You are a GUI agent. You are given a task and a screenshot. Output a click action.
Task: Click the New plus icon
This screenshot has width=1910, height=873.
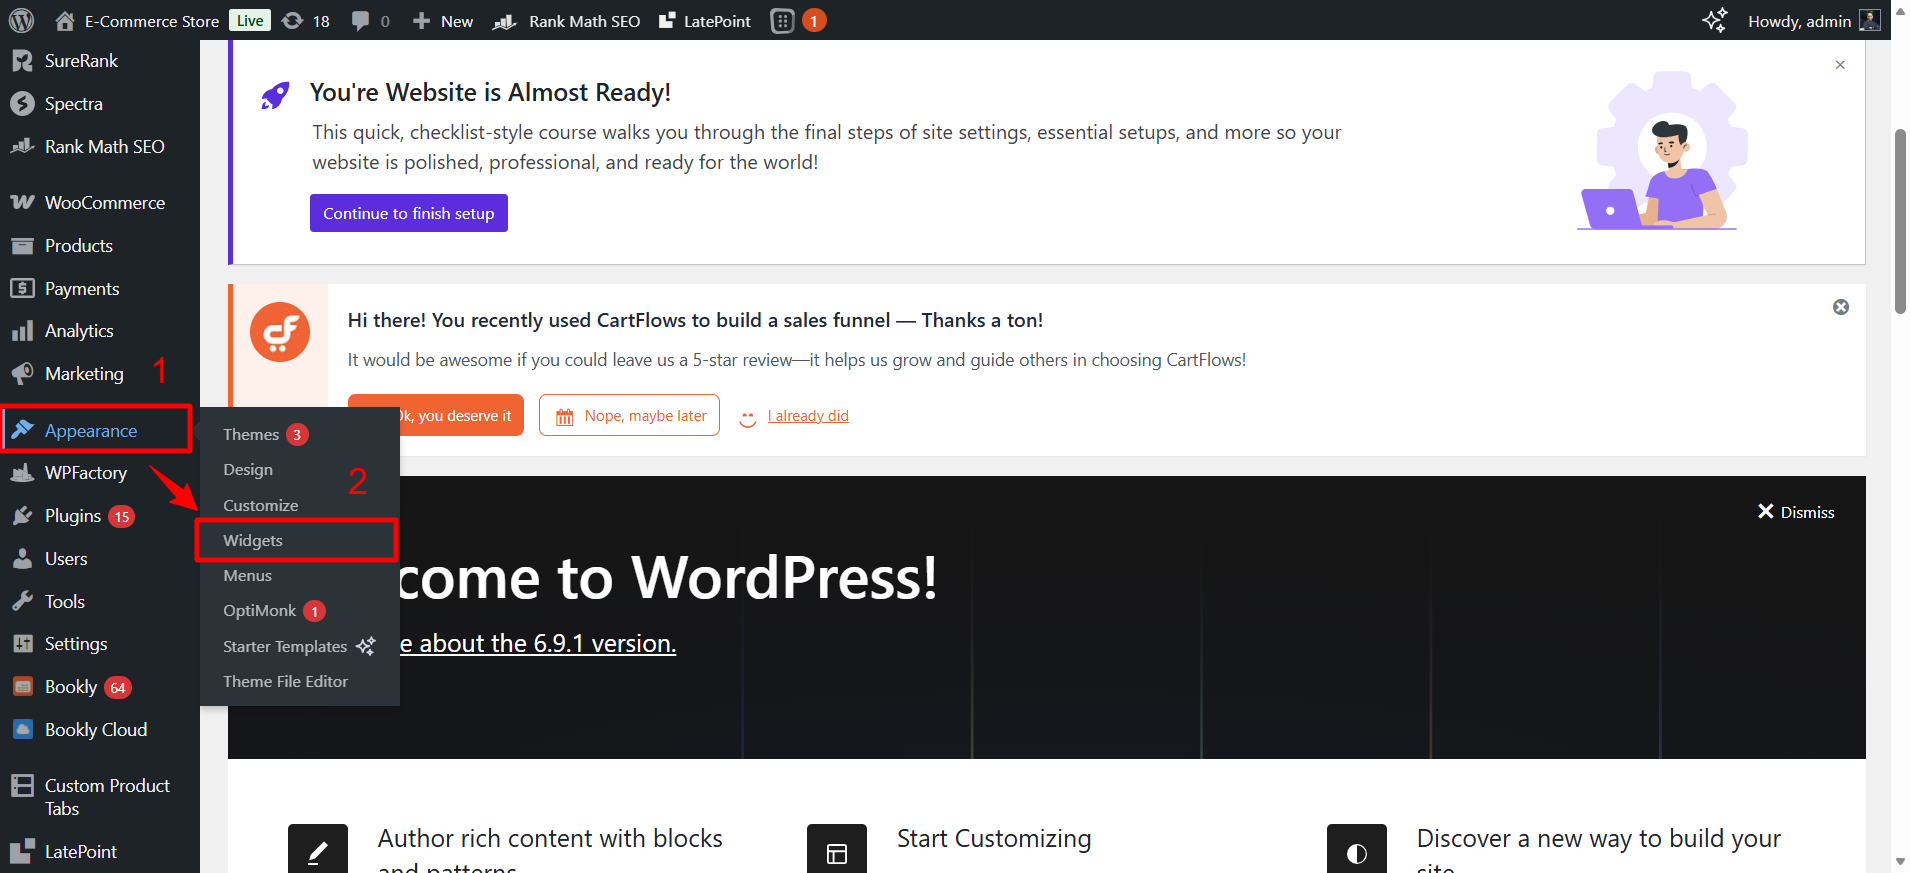[422, 20]
